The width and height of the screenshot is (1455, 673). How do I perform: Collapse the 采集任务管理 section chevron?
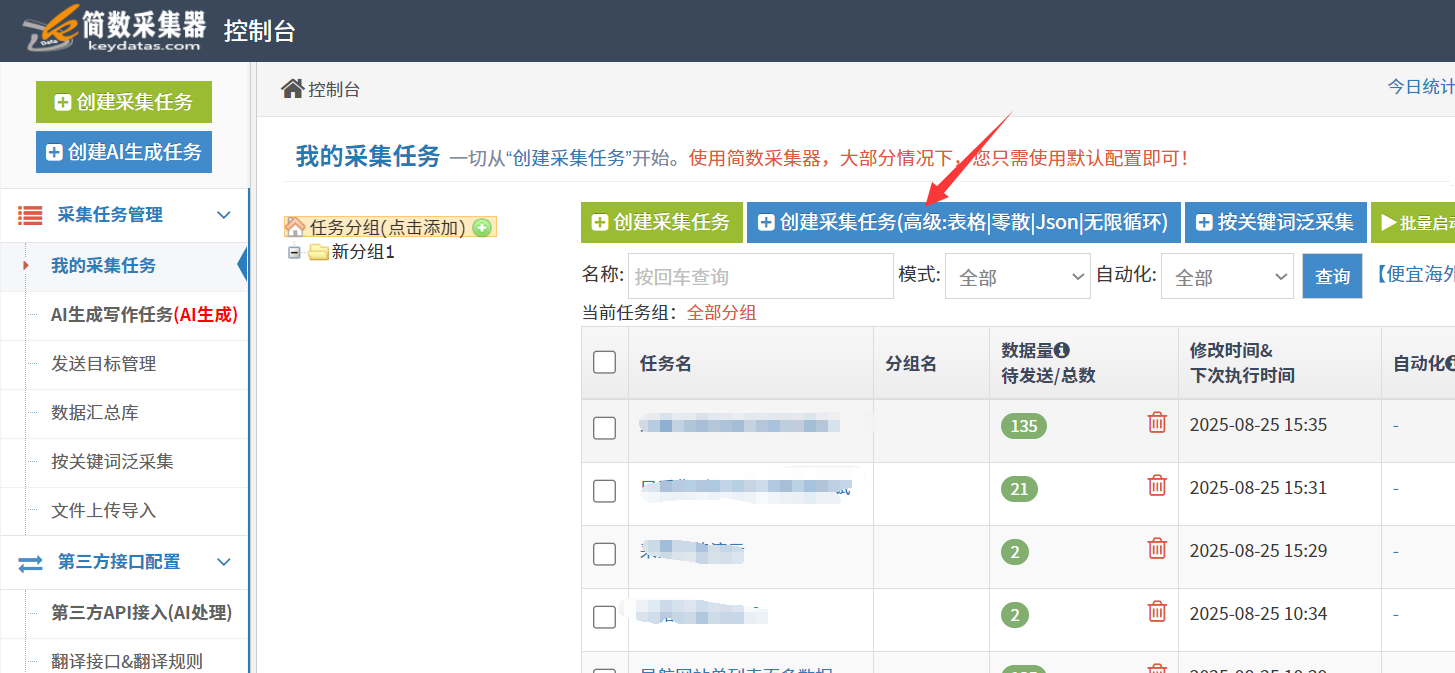point(224,215)
